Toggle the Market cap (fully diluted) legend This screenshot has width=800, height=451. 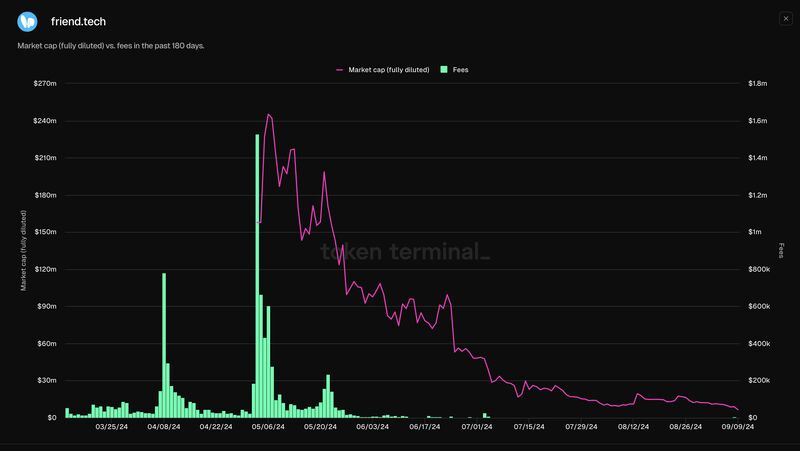click(383, 70)
